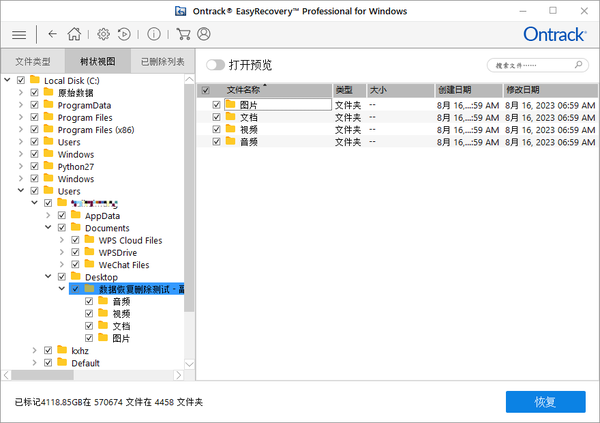Click the resume recovery icon
This screenshot has width=600, height=423.
124,34
